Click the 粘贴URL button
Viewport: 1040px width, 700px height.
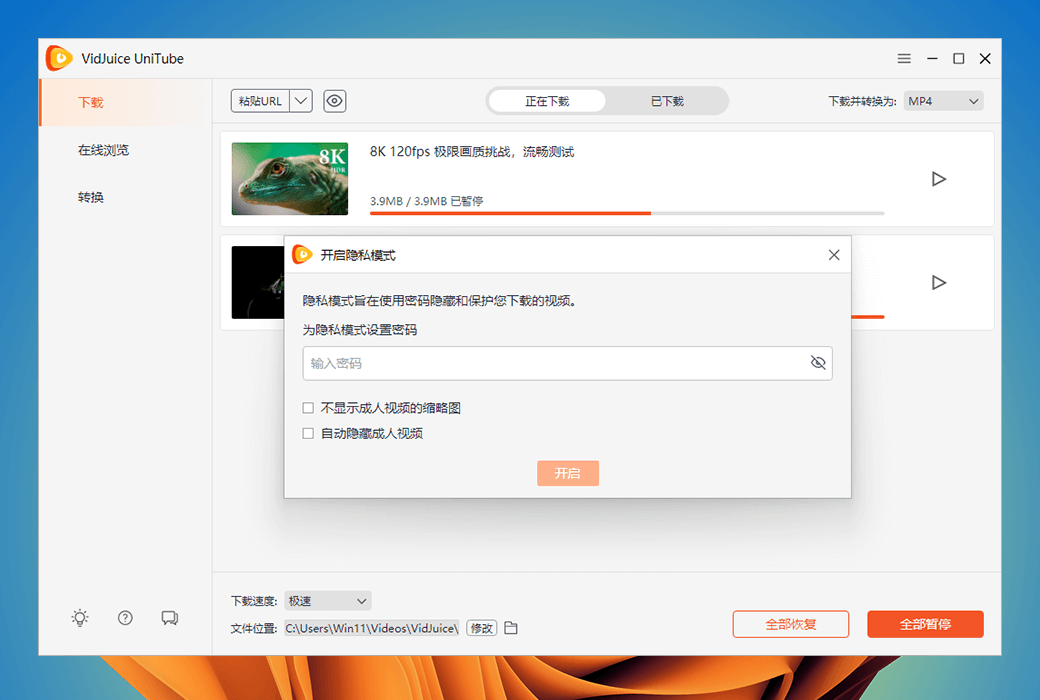click(x=260, y=101)
